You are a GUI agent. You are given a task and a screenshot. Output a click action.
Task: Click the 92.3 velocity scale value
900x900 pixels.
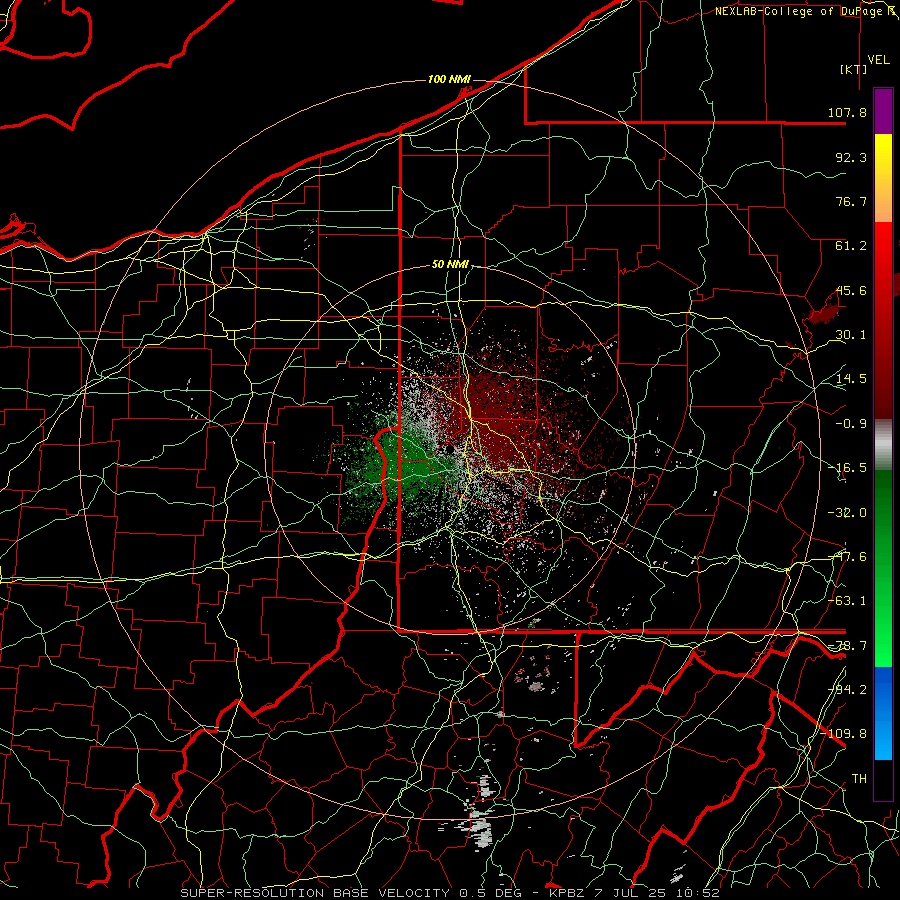(x=851, y=157)
